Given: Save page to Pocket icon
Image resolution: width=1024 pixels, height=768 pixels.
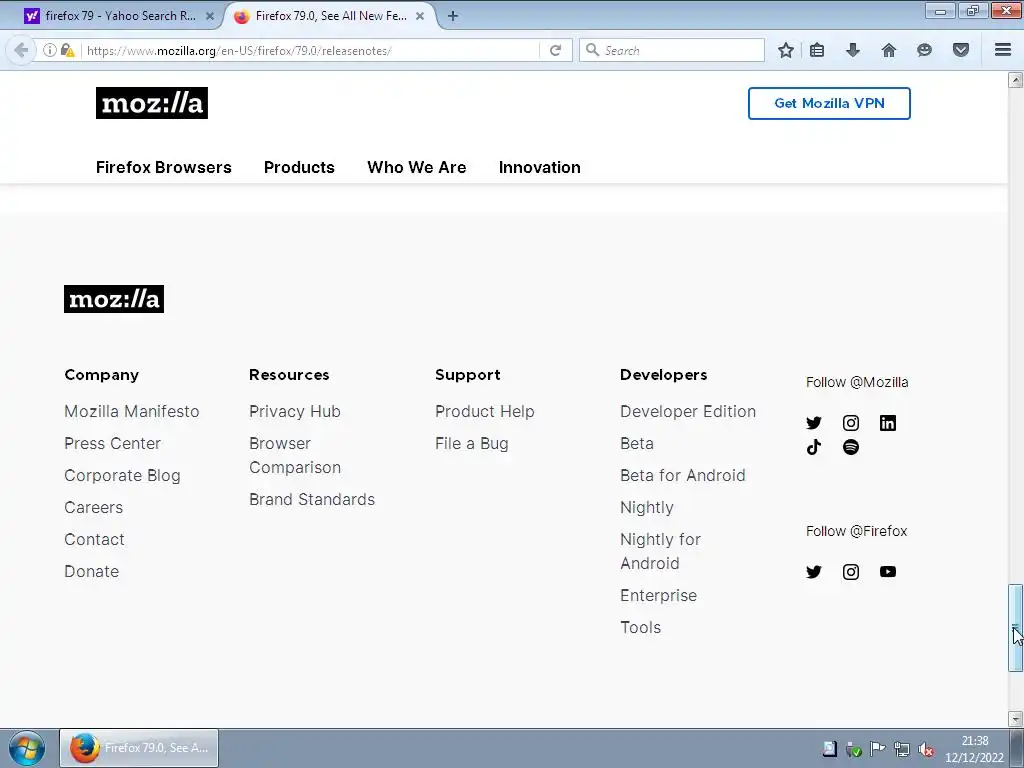Looking at the screenshot, I should [960, 50].
